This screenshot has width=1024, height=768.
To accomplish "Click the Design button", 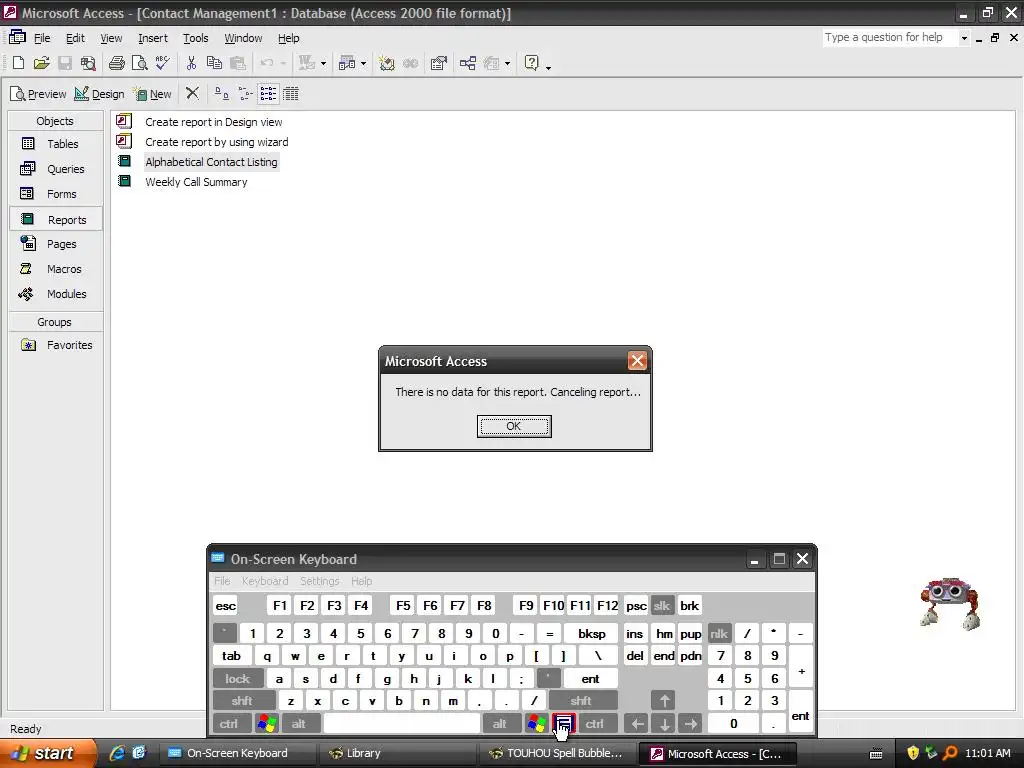I will tap(99, 94).
